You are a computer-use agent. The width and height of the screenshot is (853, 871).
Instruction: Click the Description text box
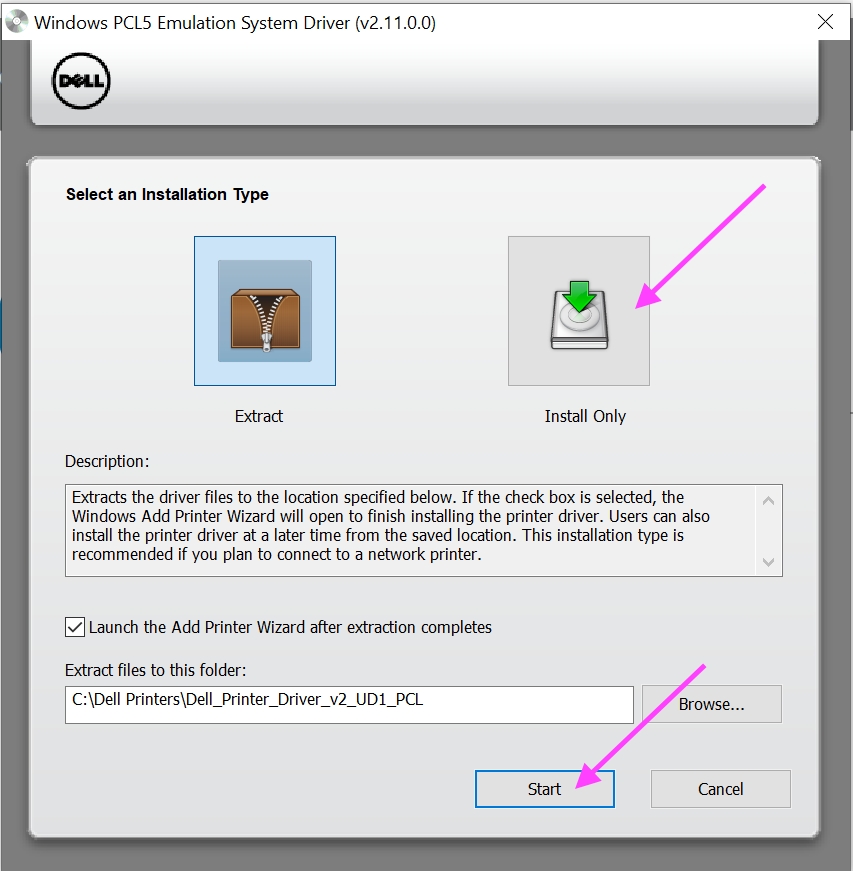tap(424, 530)
